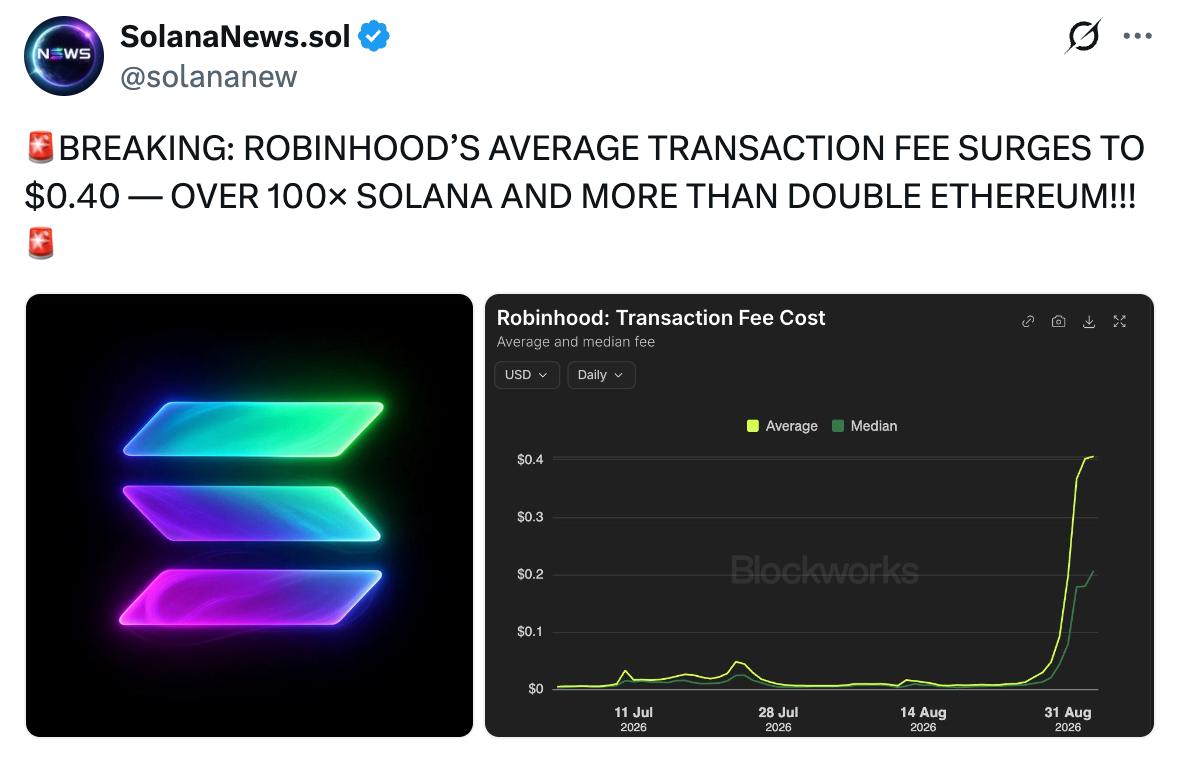Click the SolanaNews.sol display name
The image size is (1182, 758).
pyautogui.click(x=235, y=36)
